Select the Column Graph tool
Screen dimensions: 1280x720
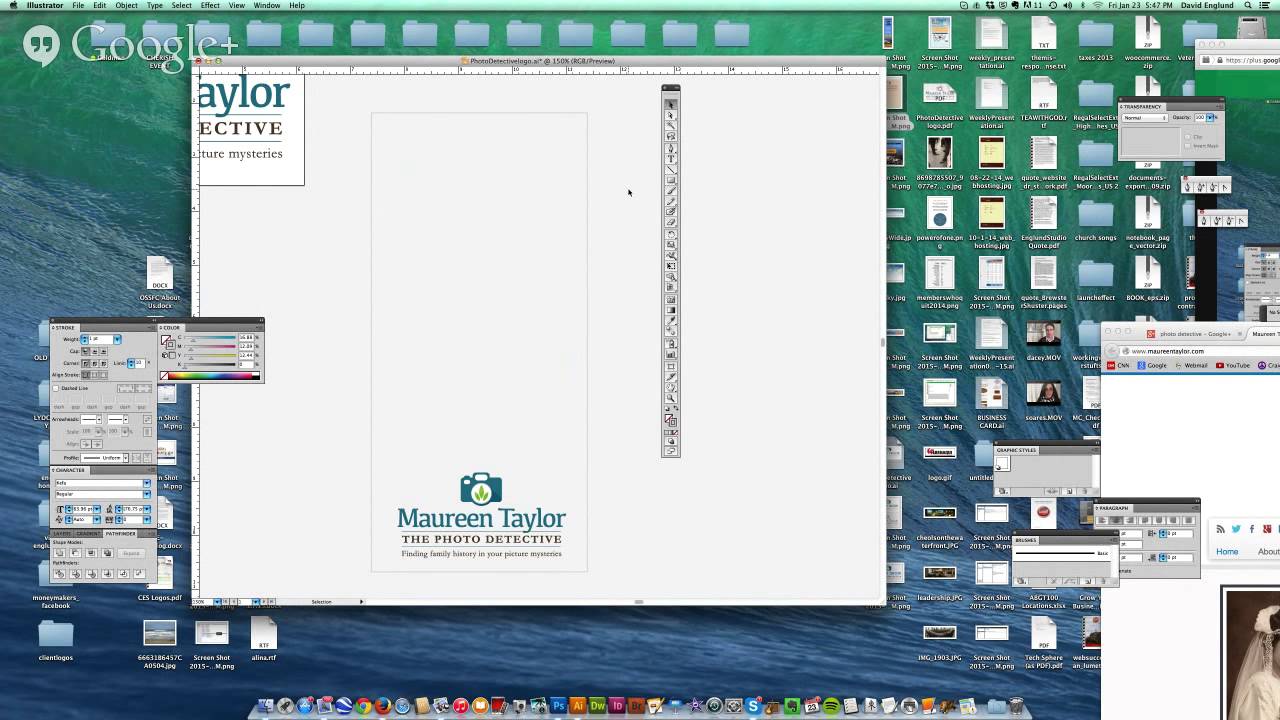tap(671, 355)
